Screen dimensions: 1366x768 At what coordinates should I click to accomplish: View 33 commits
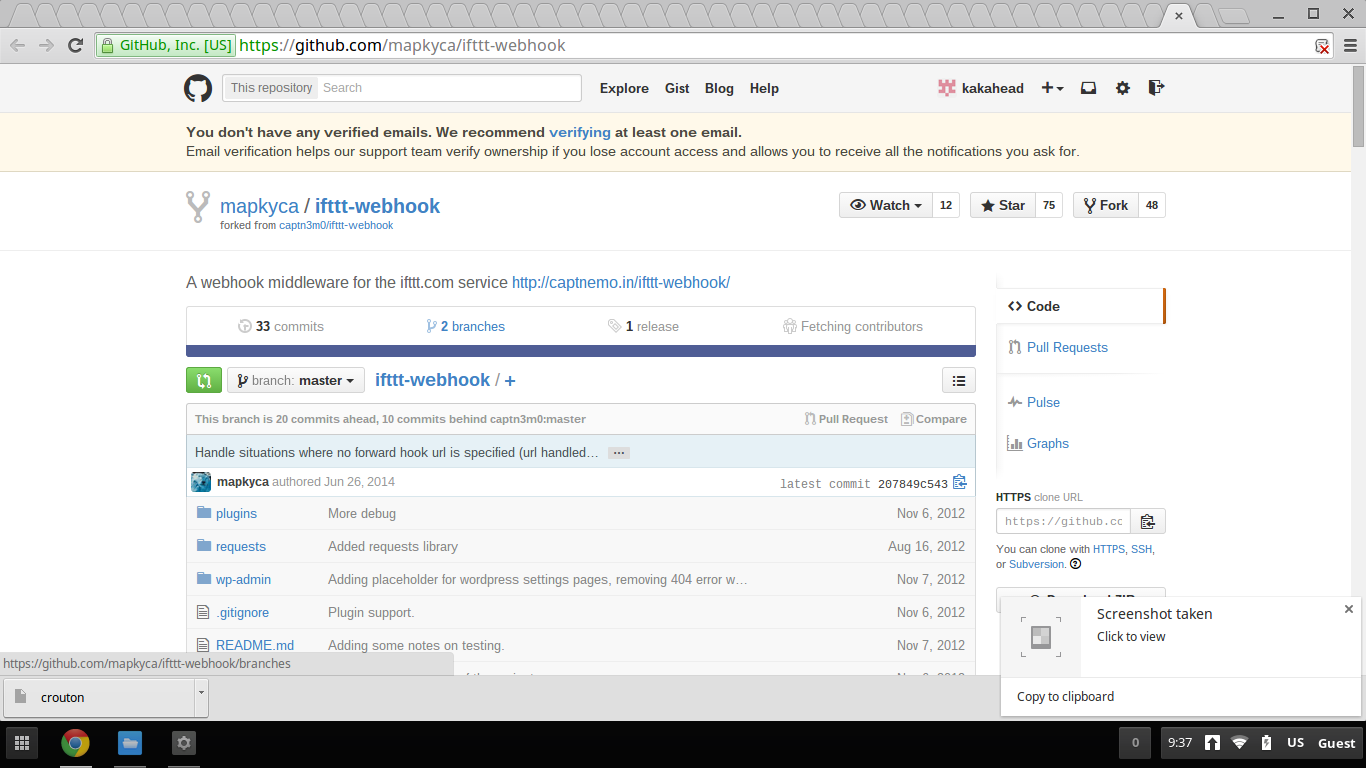[x=281, y=326]
